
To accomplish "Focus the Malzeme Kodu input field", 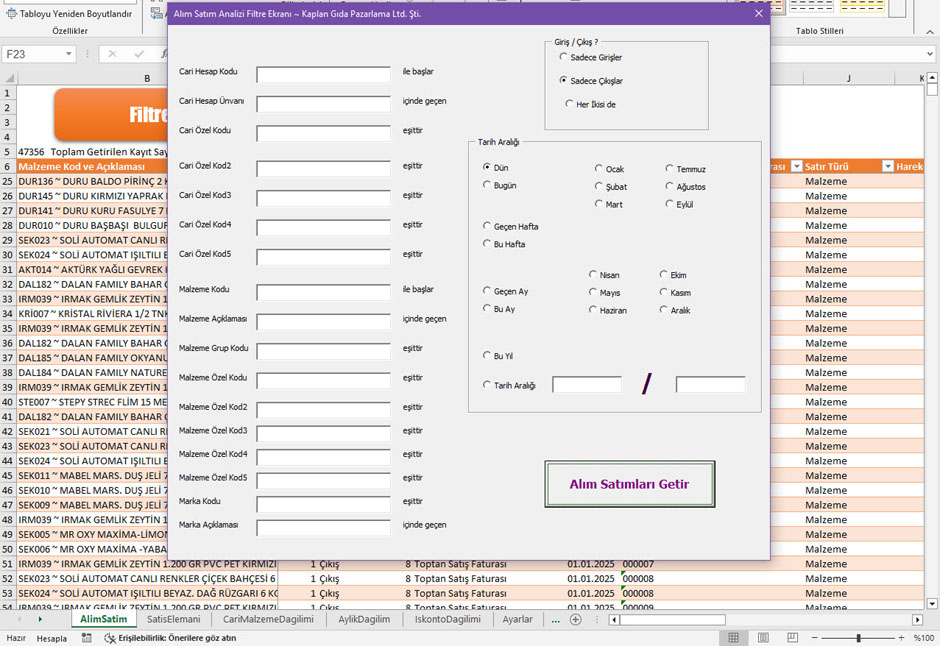I will [x=323, y=292].
